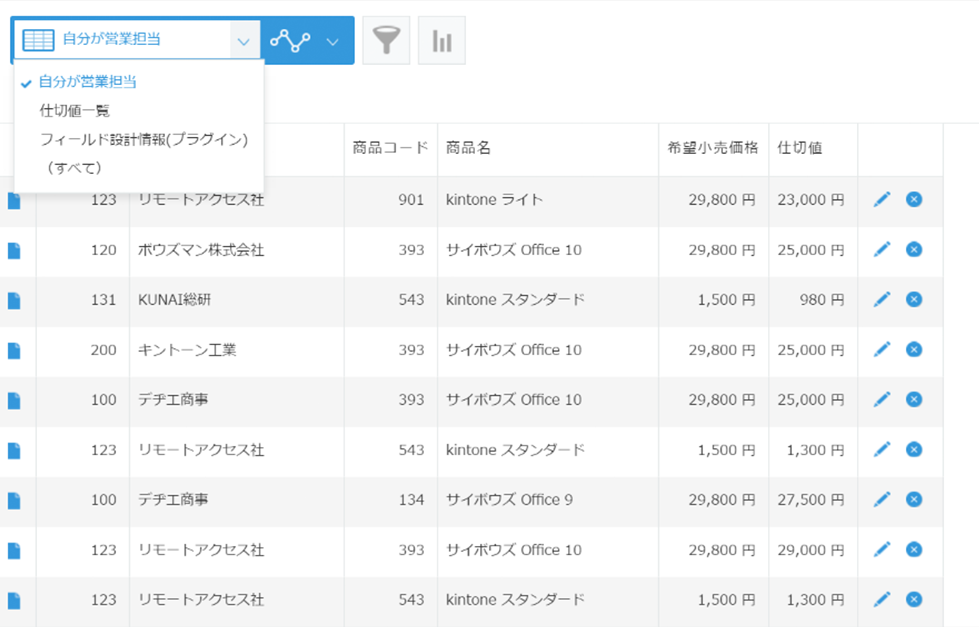Screen dimensions: 979x627
Task: Select the (すべて) view option
Action: click(x=74, y=168)
